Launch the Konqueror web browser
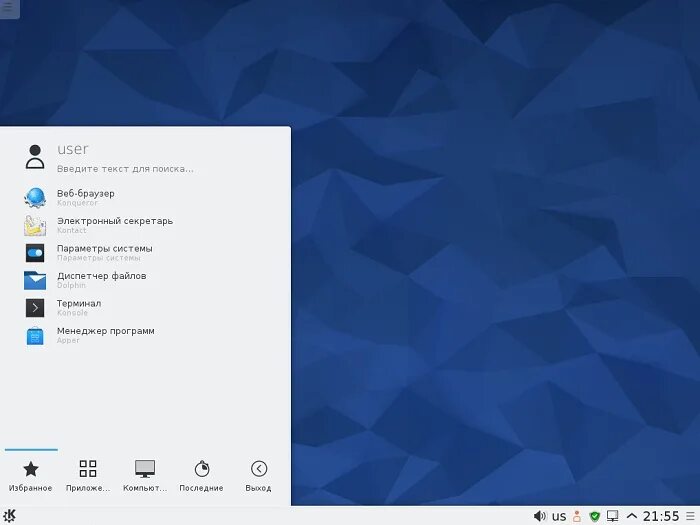The height and width of the screenshot is (525, 700). [x=147, y=198]
